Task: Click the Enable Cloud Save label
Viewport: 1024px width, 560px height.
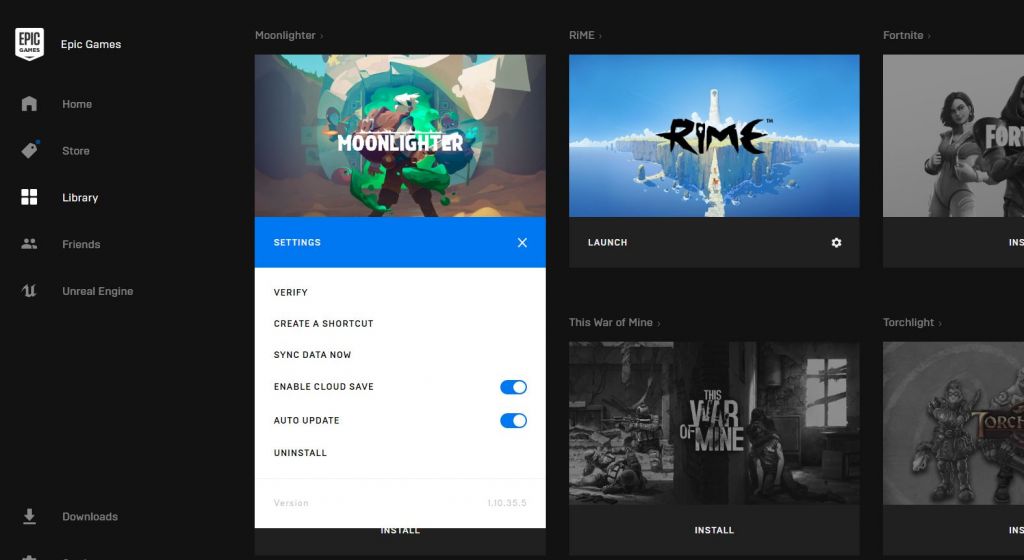Action: coord(323,387)
